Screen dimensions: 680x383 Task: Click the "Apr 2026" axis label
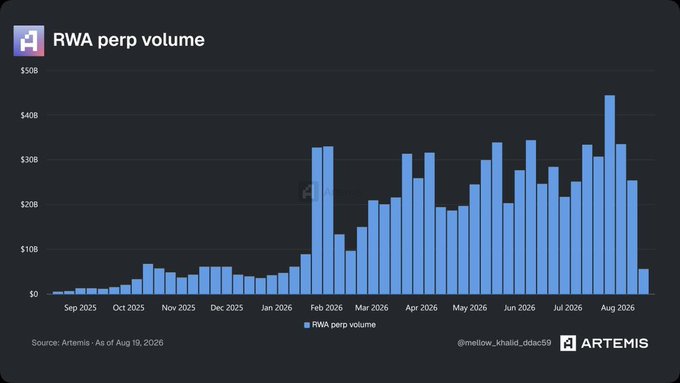click(x=422, y=308)
